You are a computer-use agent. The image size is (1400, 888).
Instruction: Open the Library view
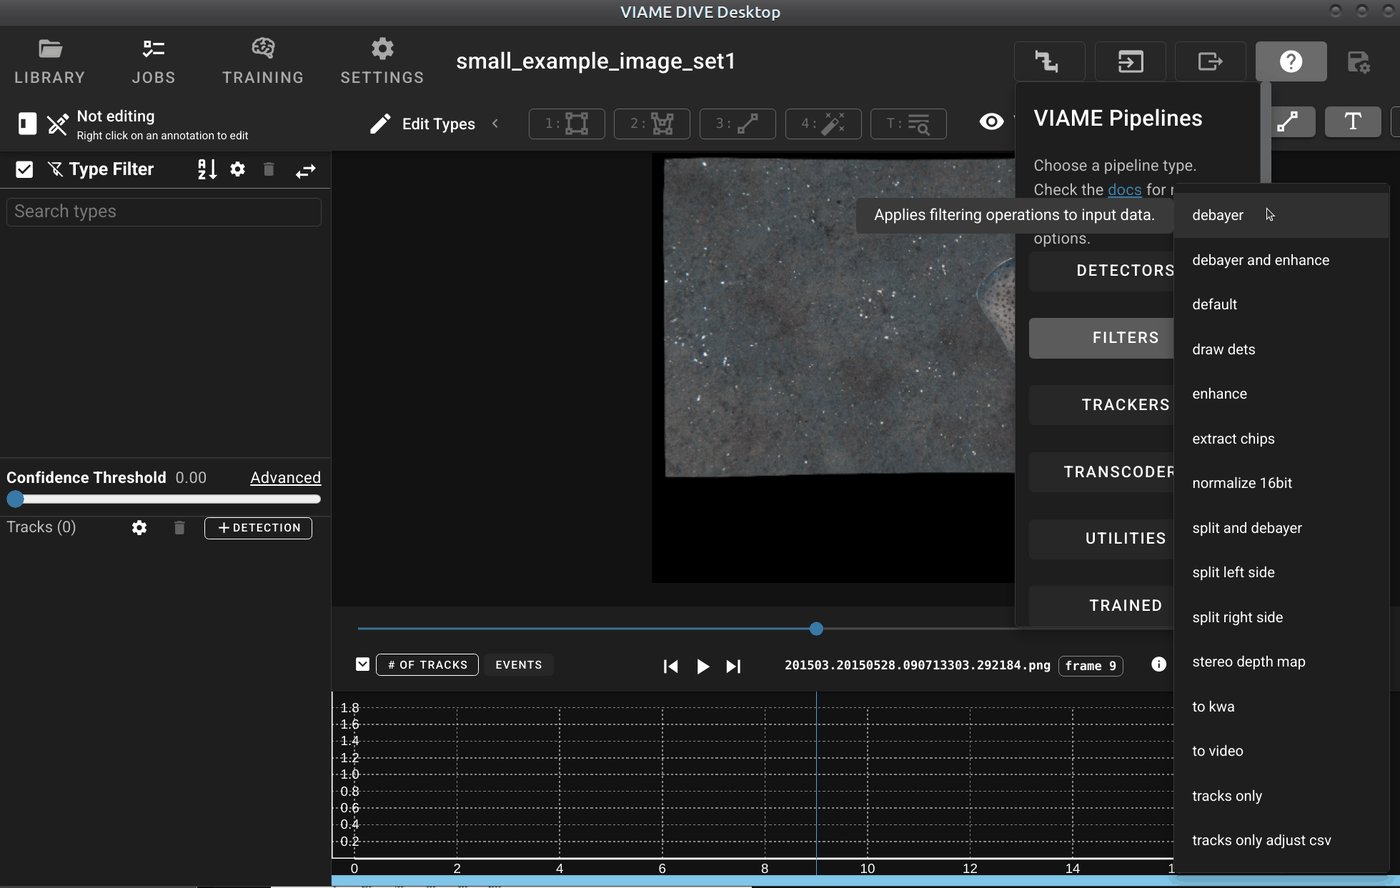pos(50,61)
